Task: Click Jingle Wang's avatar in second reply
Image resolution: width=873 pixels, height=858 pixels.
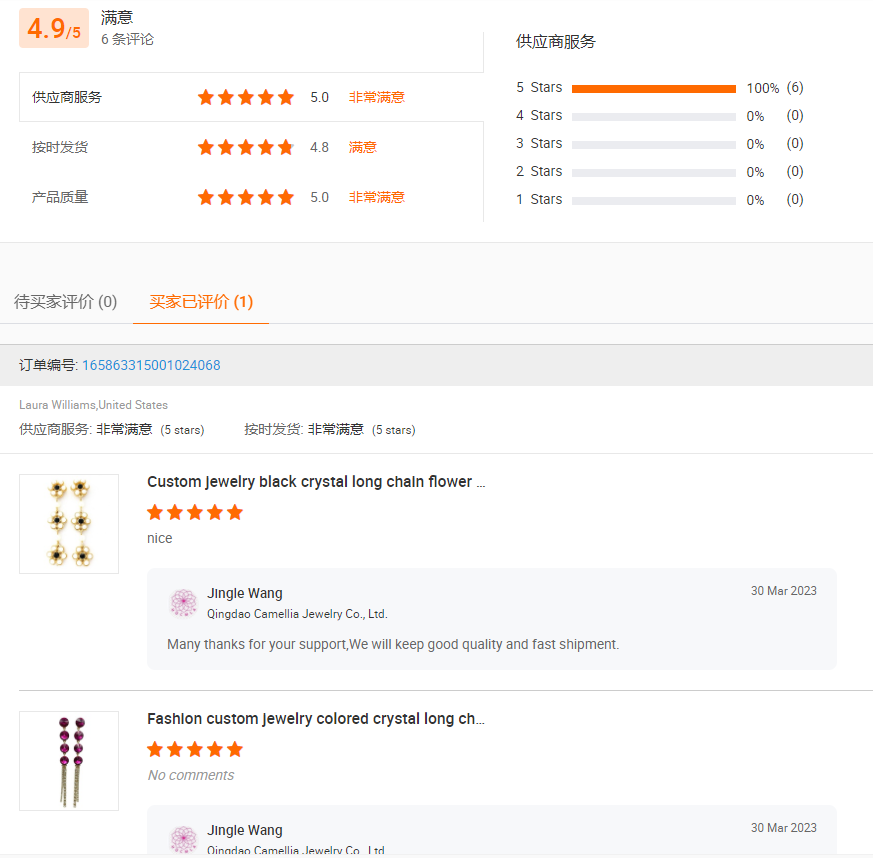Action: point(183,839)
